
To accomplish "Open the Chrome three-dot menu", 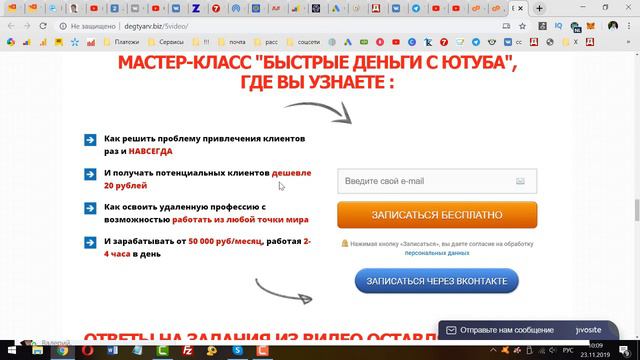I will (x=629, y=26).
